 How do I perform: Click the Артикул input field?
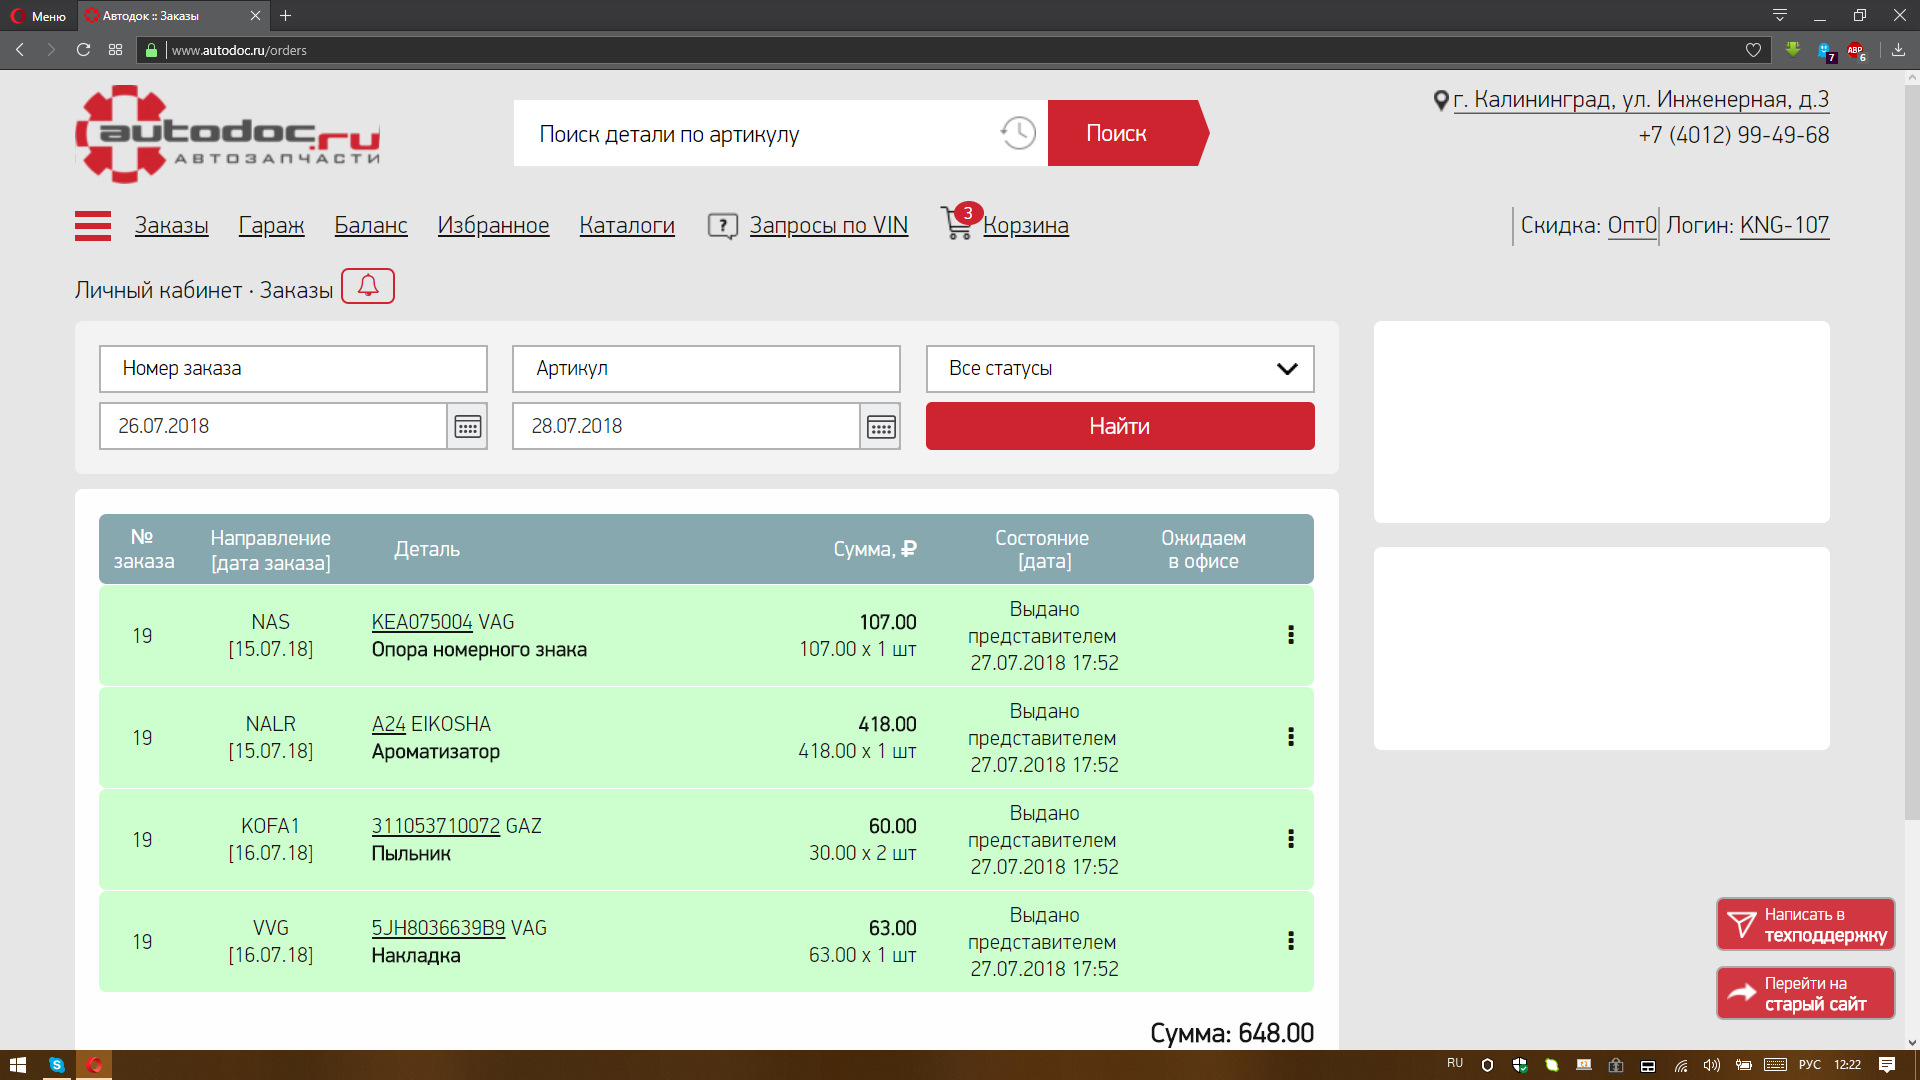click(x=706, y=369)
